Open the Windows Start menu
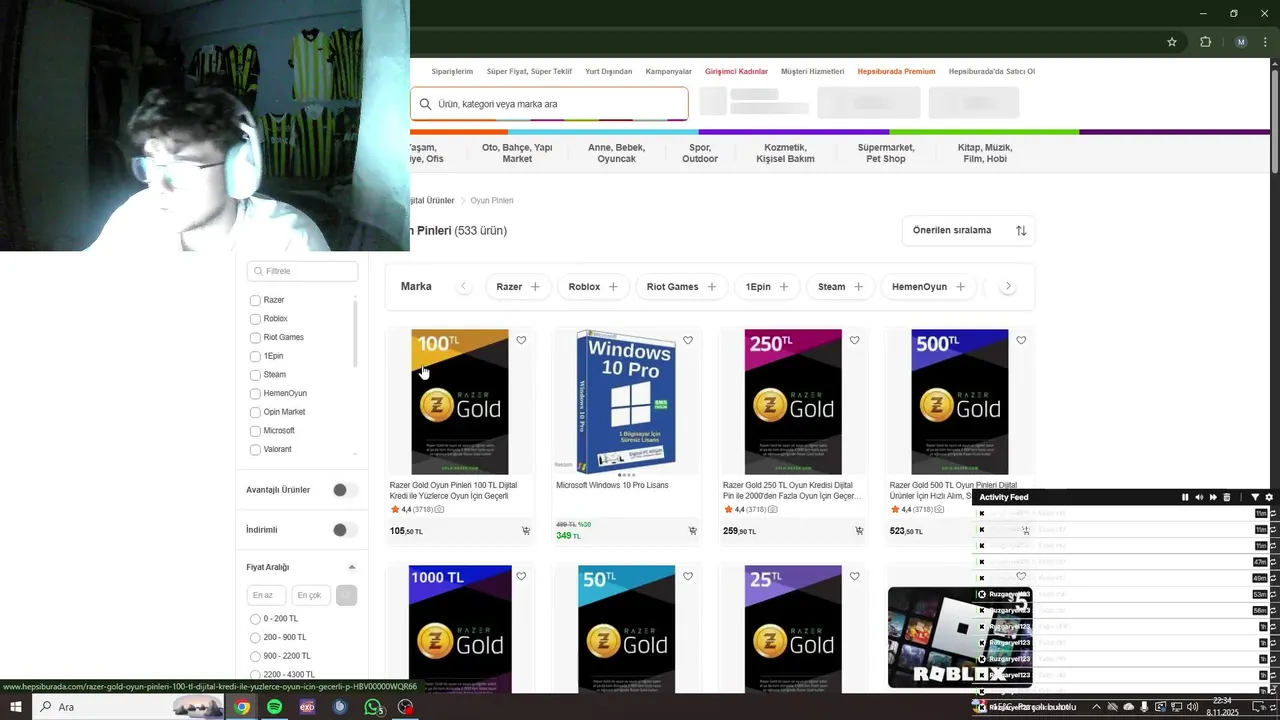1280x720 pixels. (x=16, y=707)
